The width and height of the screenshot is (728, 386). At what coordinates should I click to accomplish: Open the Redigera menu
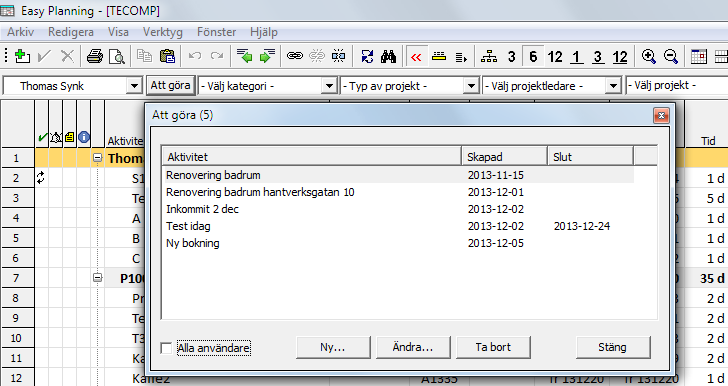(x=71, y=32)
